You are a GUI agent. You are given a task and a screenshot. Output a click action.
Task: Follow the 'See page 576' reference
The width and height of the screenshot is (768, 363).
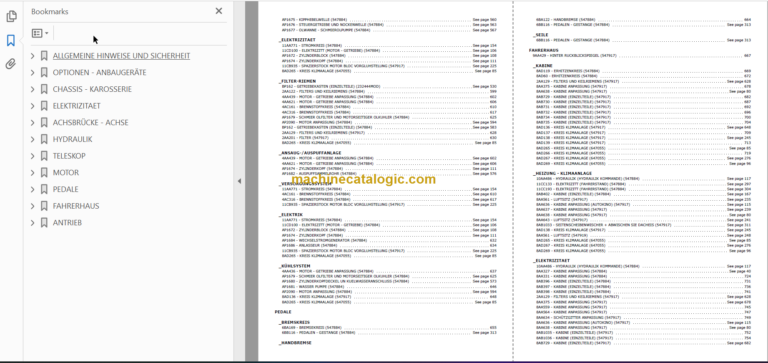(x=484, y=173)
